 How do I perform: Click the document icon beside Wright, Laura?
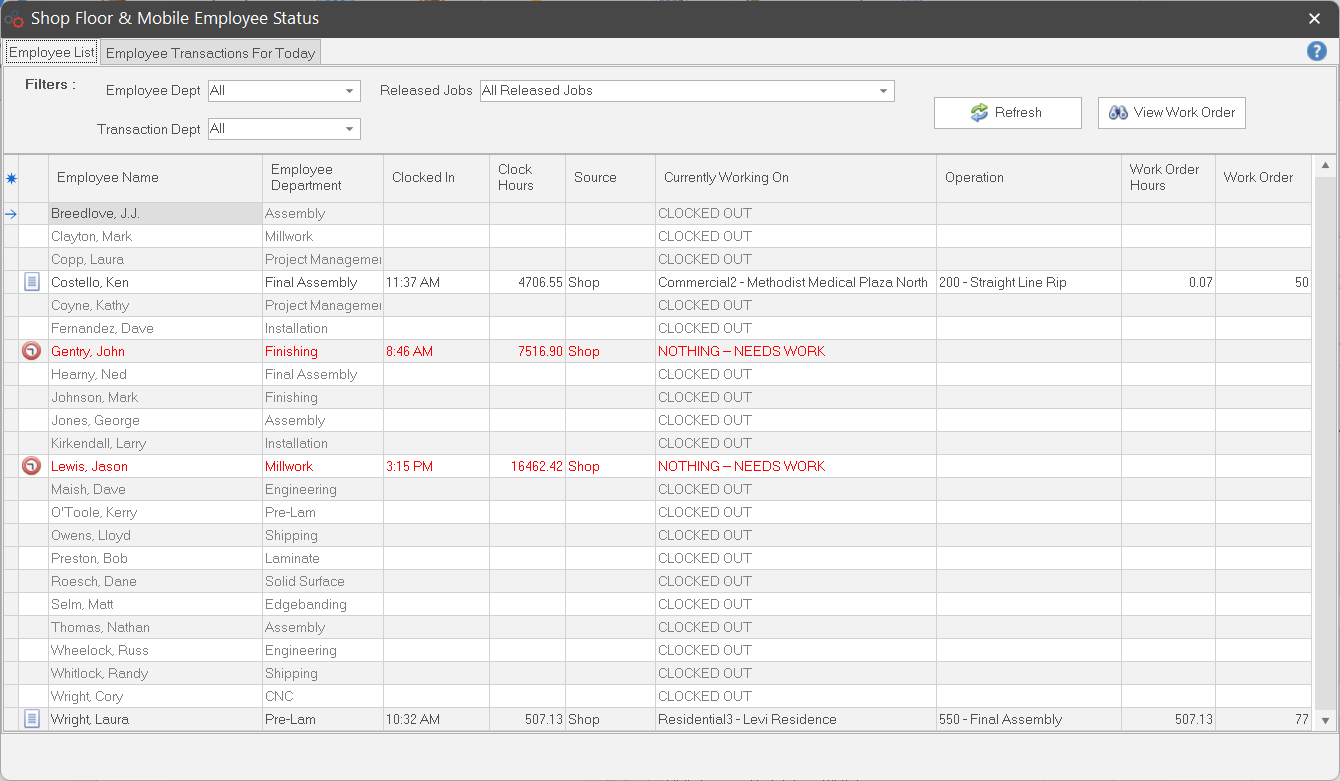[x=32, y=719]
